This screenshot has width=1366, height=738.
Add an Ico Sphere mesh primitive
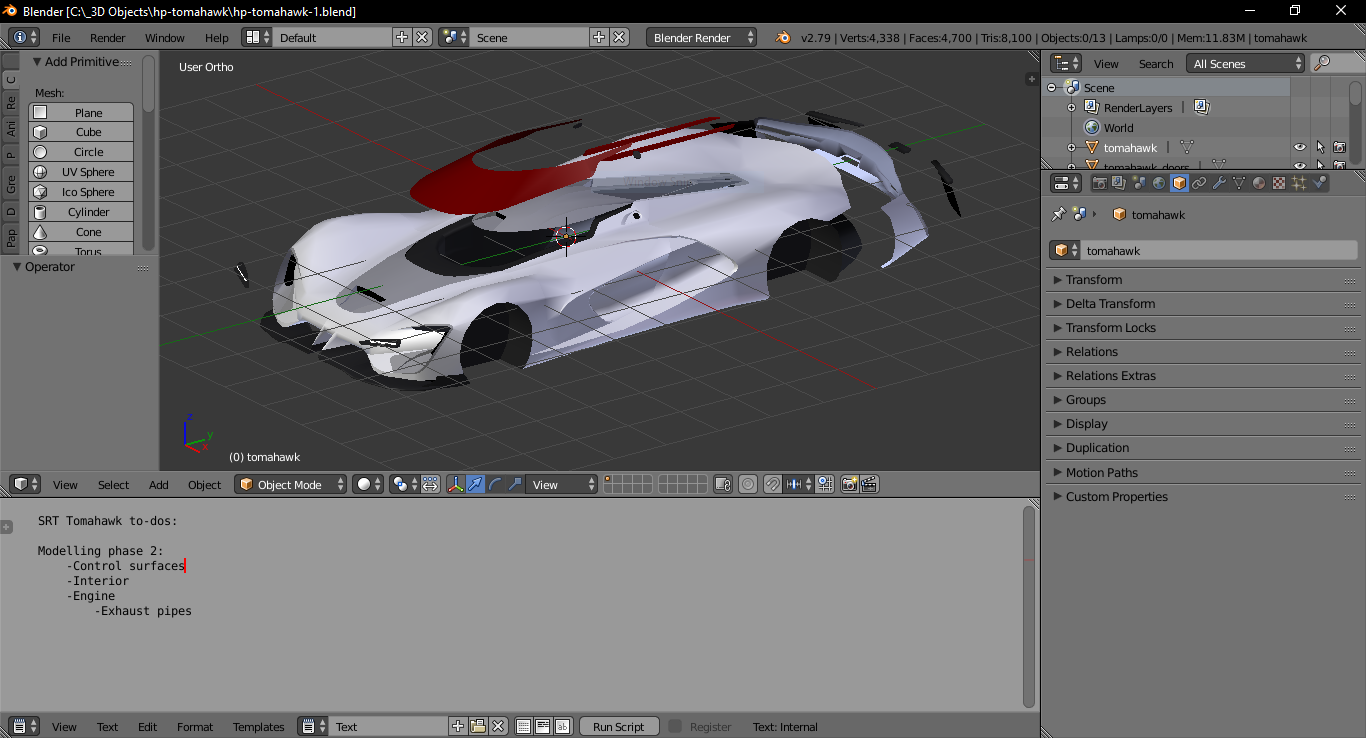pyautogui.click(x=81, y=192)
